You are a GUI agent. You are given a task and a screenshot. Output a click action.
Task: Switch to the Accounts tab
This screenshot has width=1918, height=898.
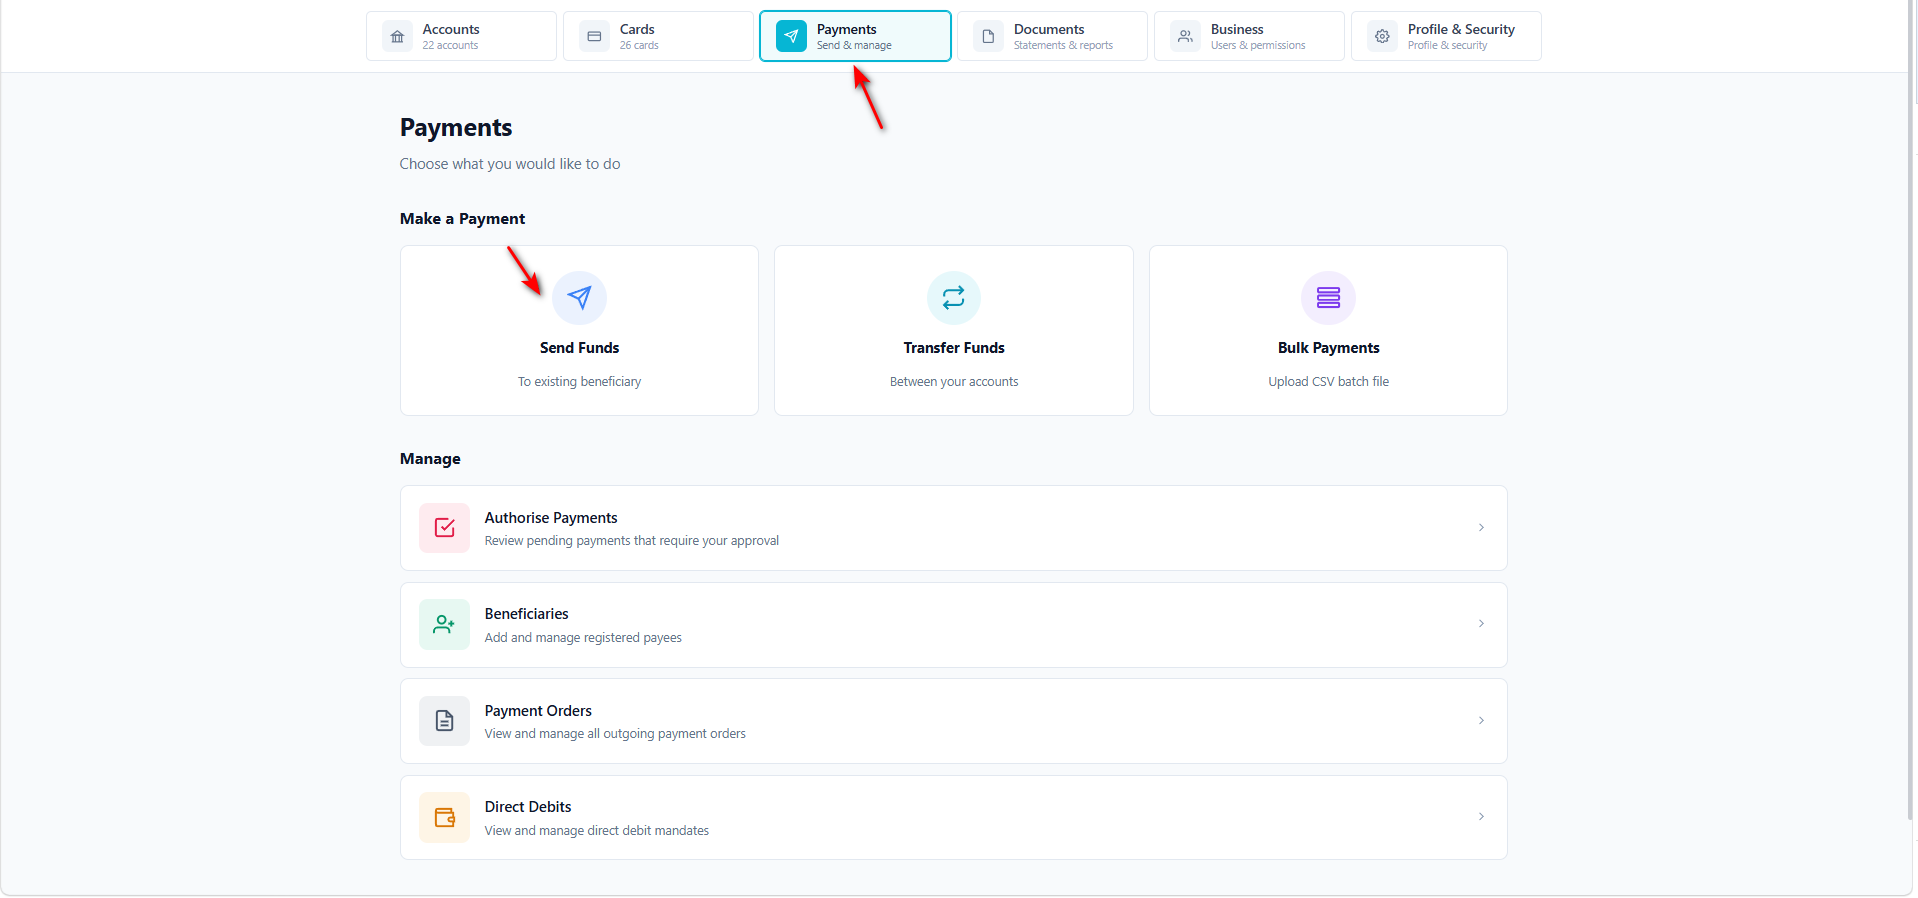pos(461,36)
